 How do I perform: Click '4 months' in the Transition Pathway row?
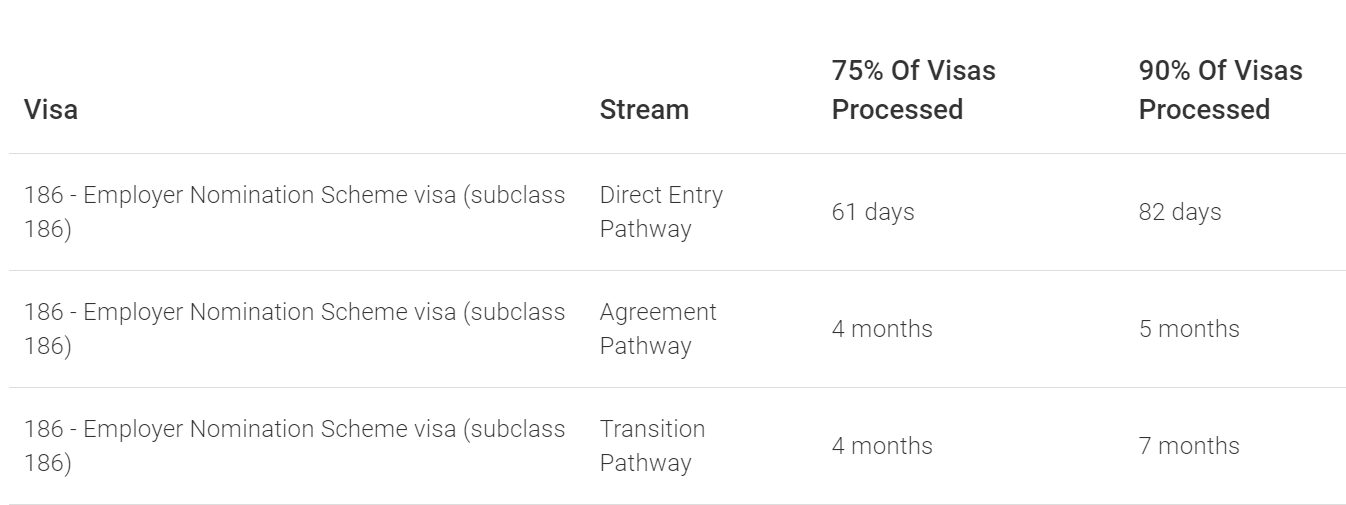point(882,446)
